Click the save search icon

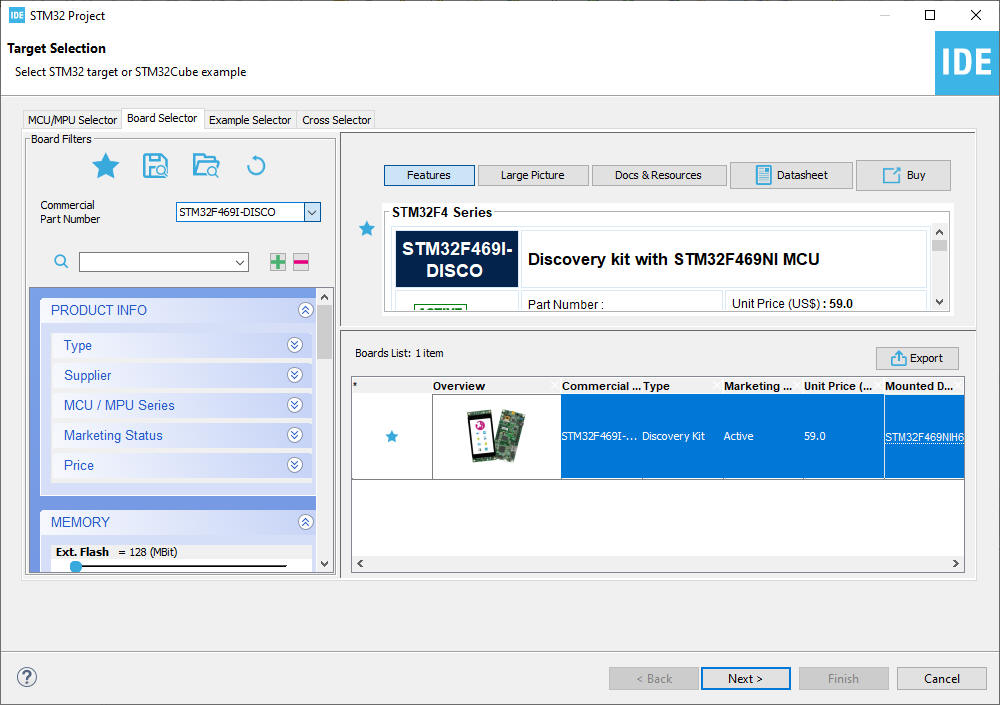pyautogui.click(x=155, y=166)
